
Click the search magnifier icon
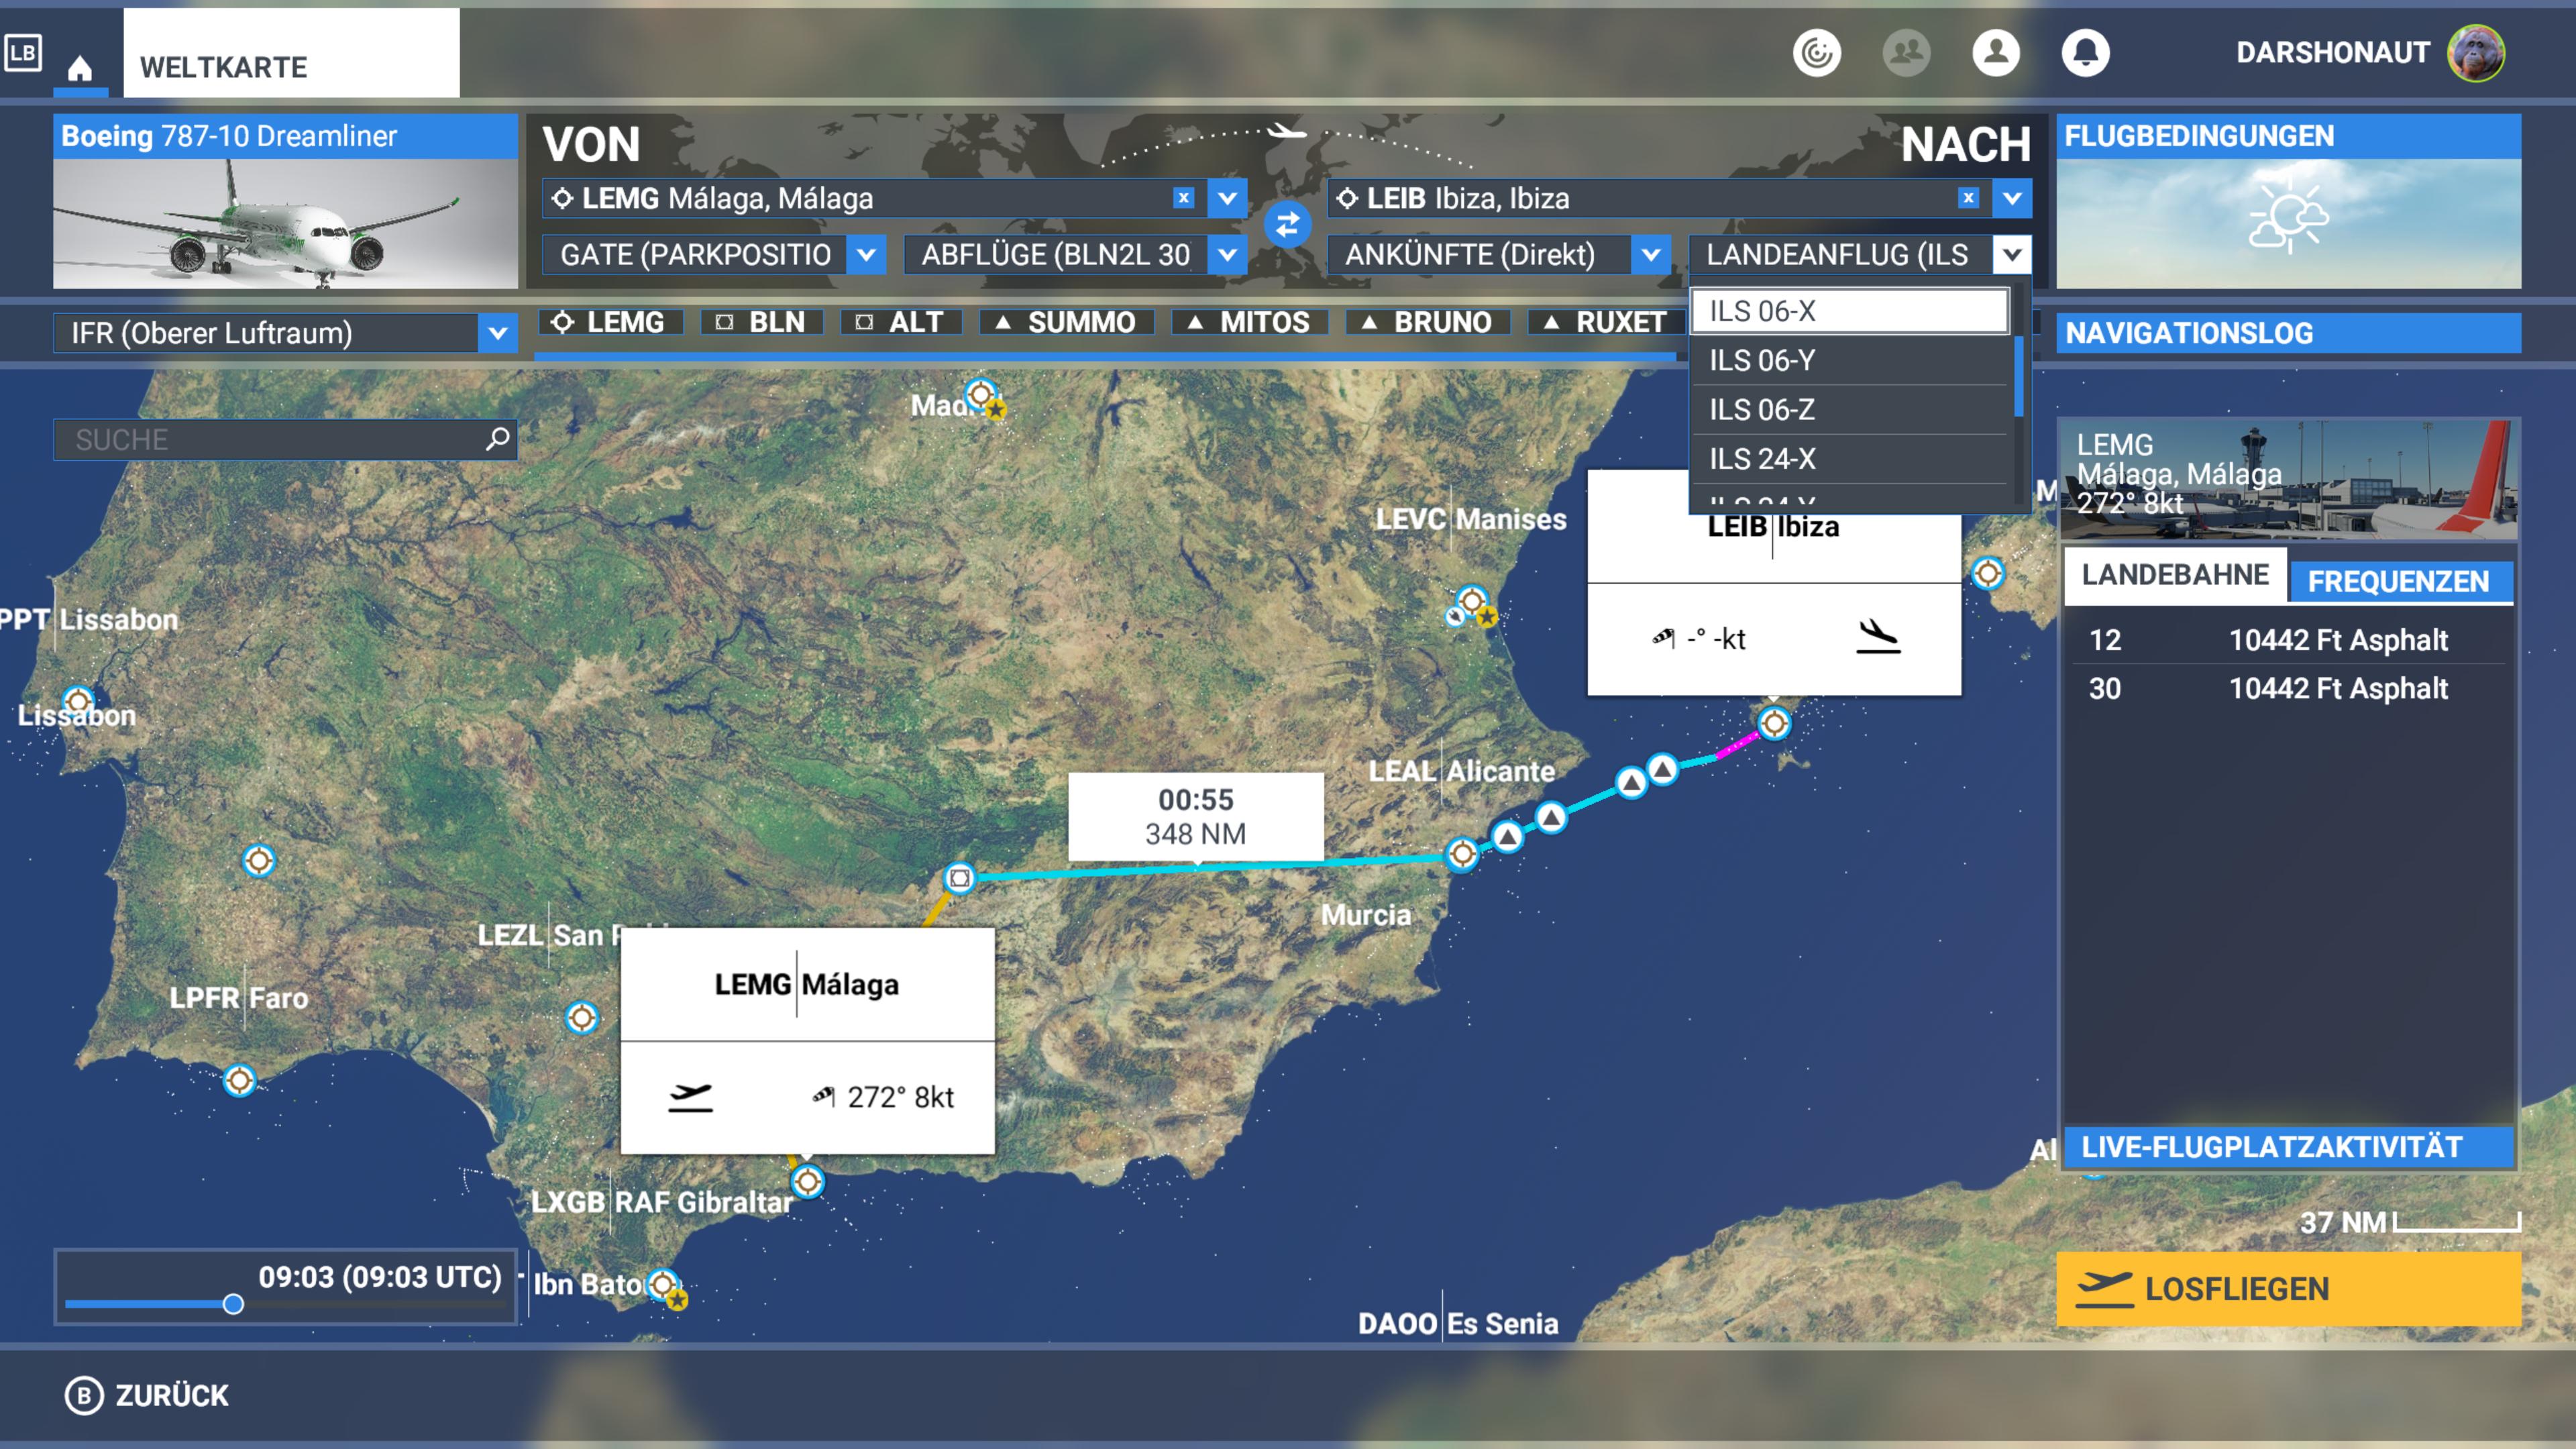click(x=497, y=439)
